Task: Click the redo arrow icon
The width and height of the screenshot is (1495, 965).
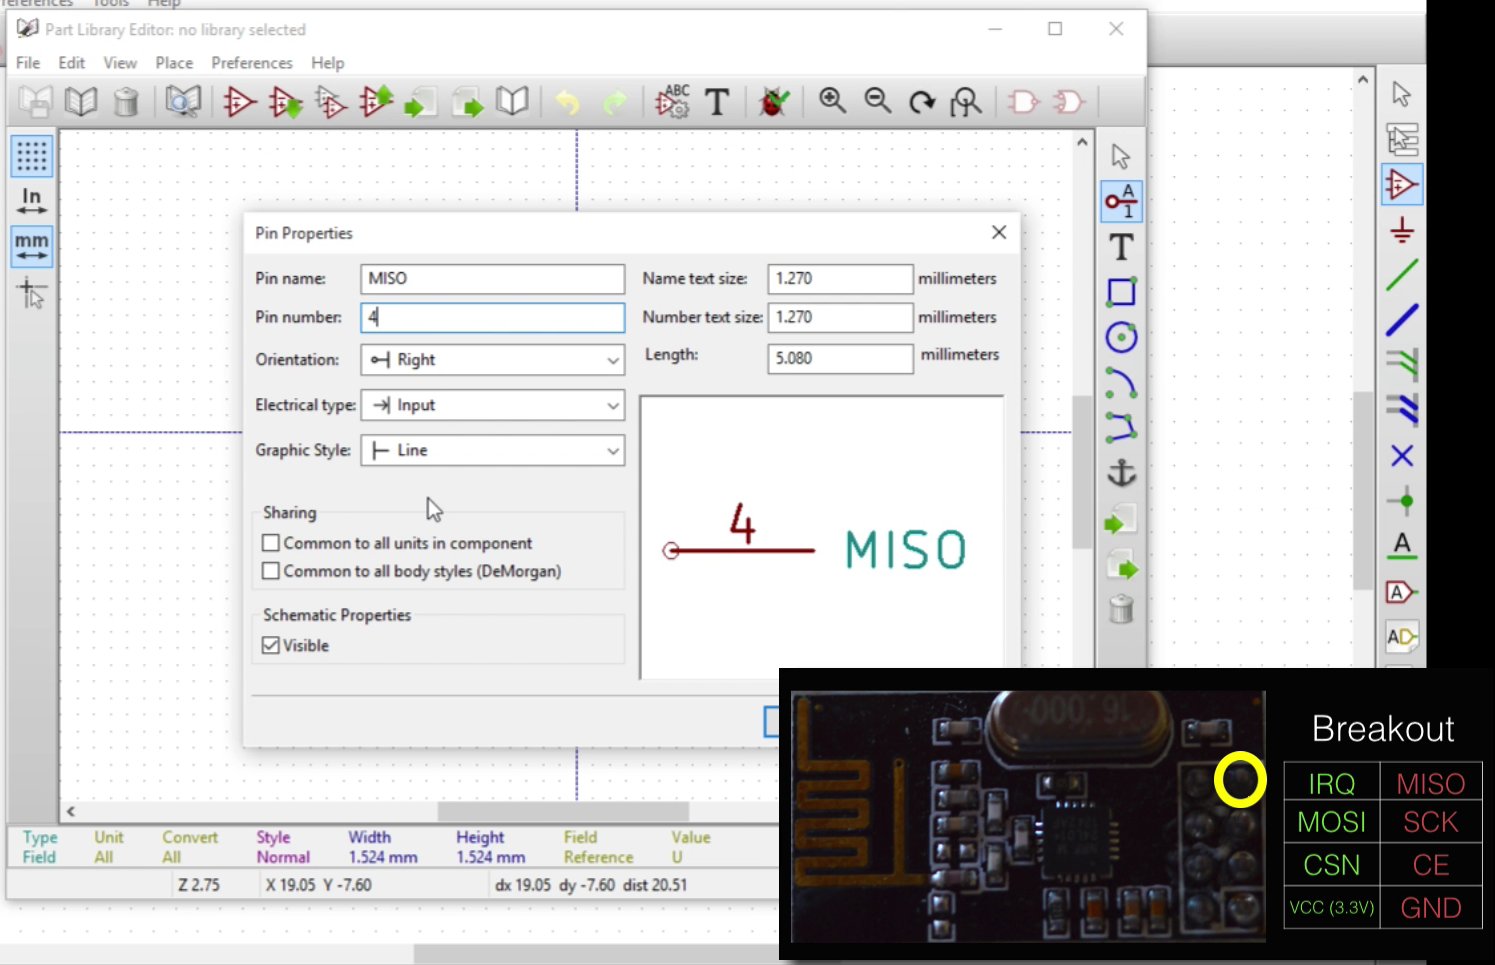Action: (615, 101)
